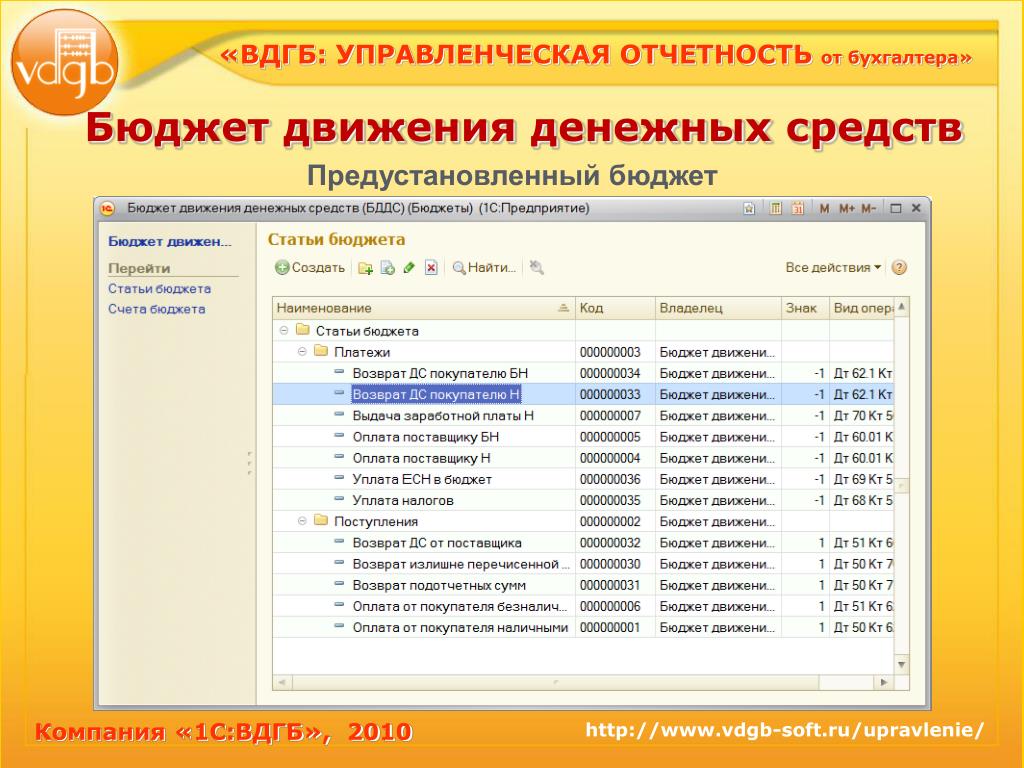Image resolution: width=1024 pixels, height=768 pixels.
Task: Click the copy item icon in toolbar
Action: coord(388,268)
